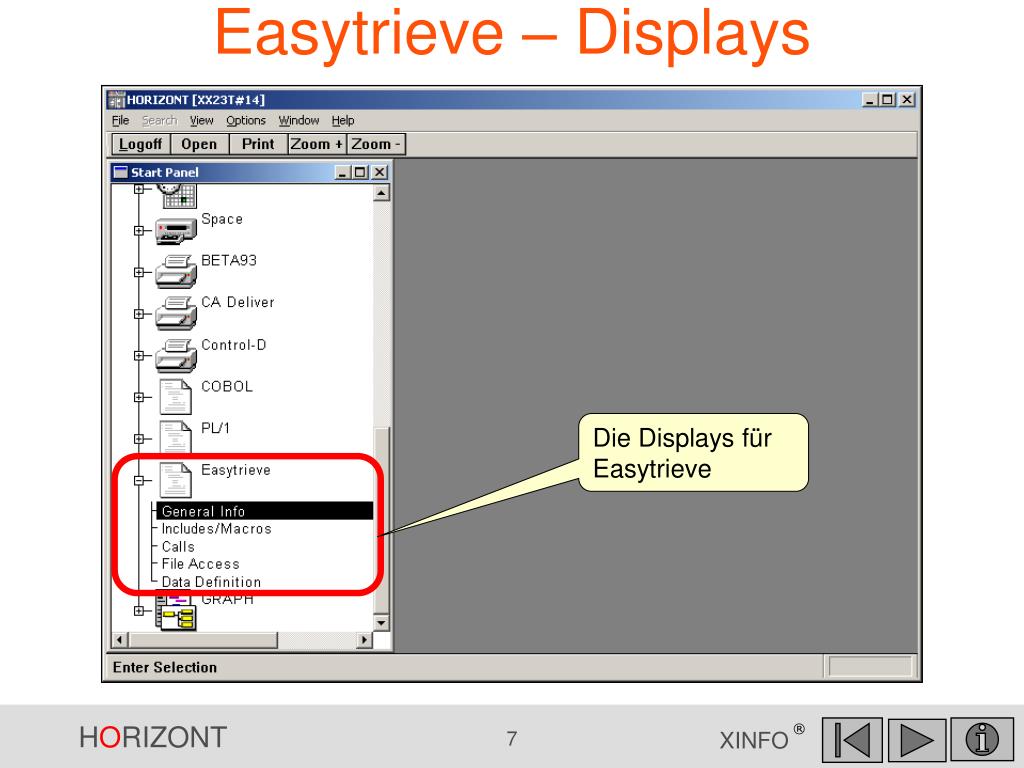Click the PL/1 tree label
This screenshot has width=1024, height=768.
click(216, 428)
